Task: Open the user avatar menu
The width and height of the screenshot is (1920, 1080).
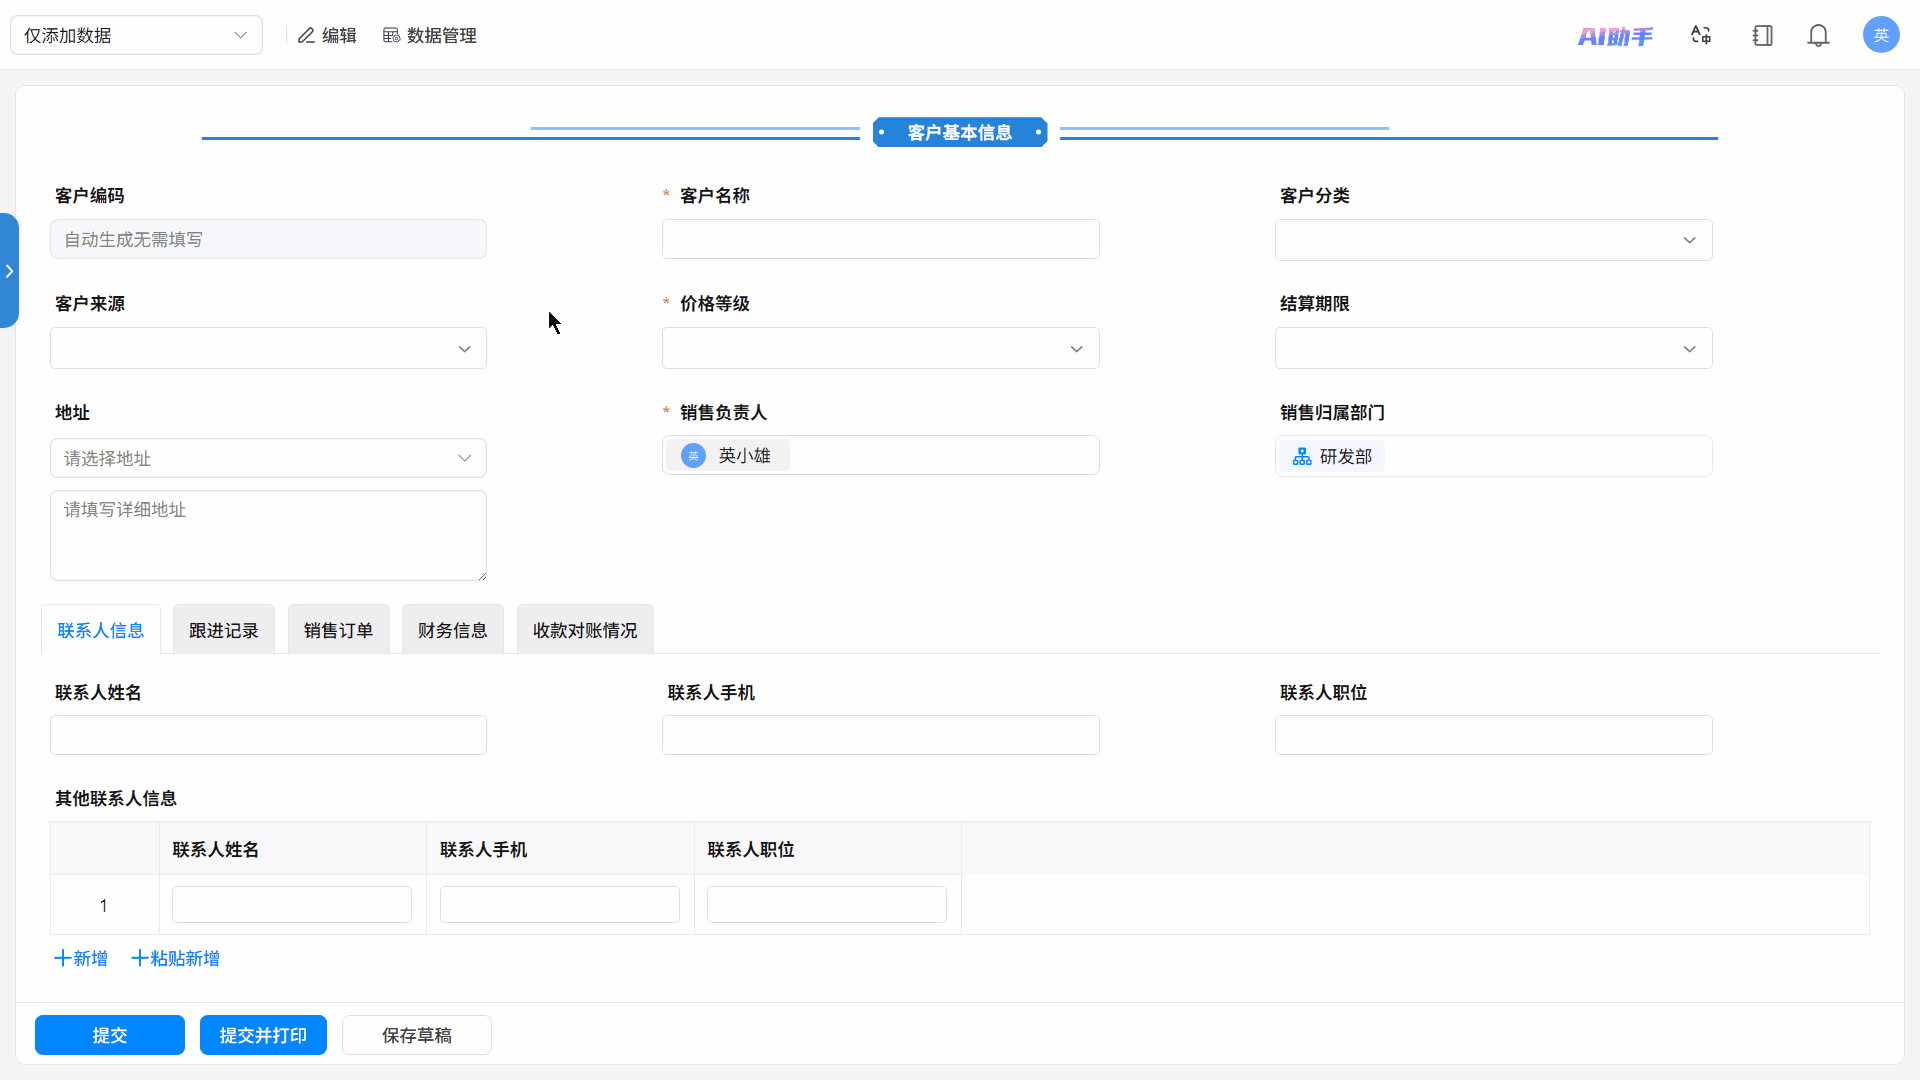Action: point(1881,35)
